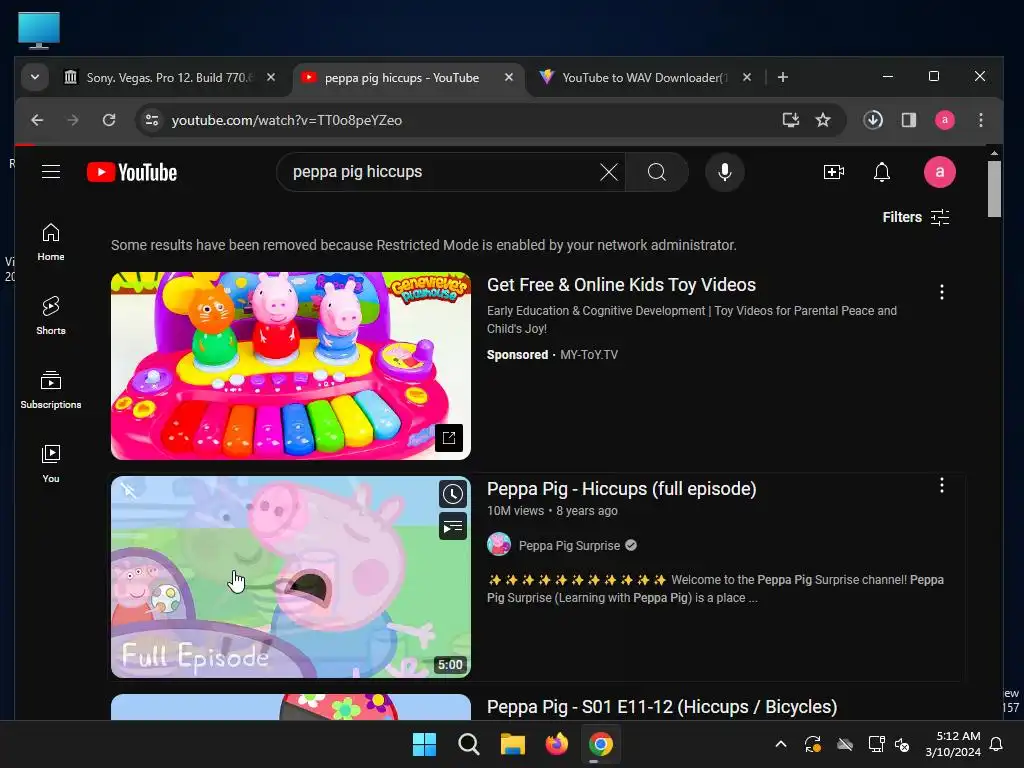The height and width of the screenshot is (768, 1024).
Task: Bookmark this page with the star
Action: [x=823, y=120]
